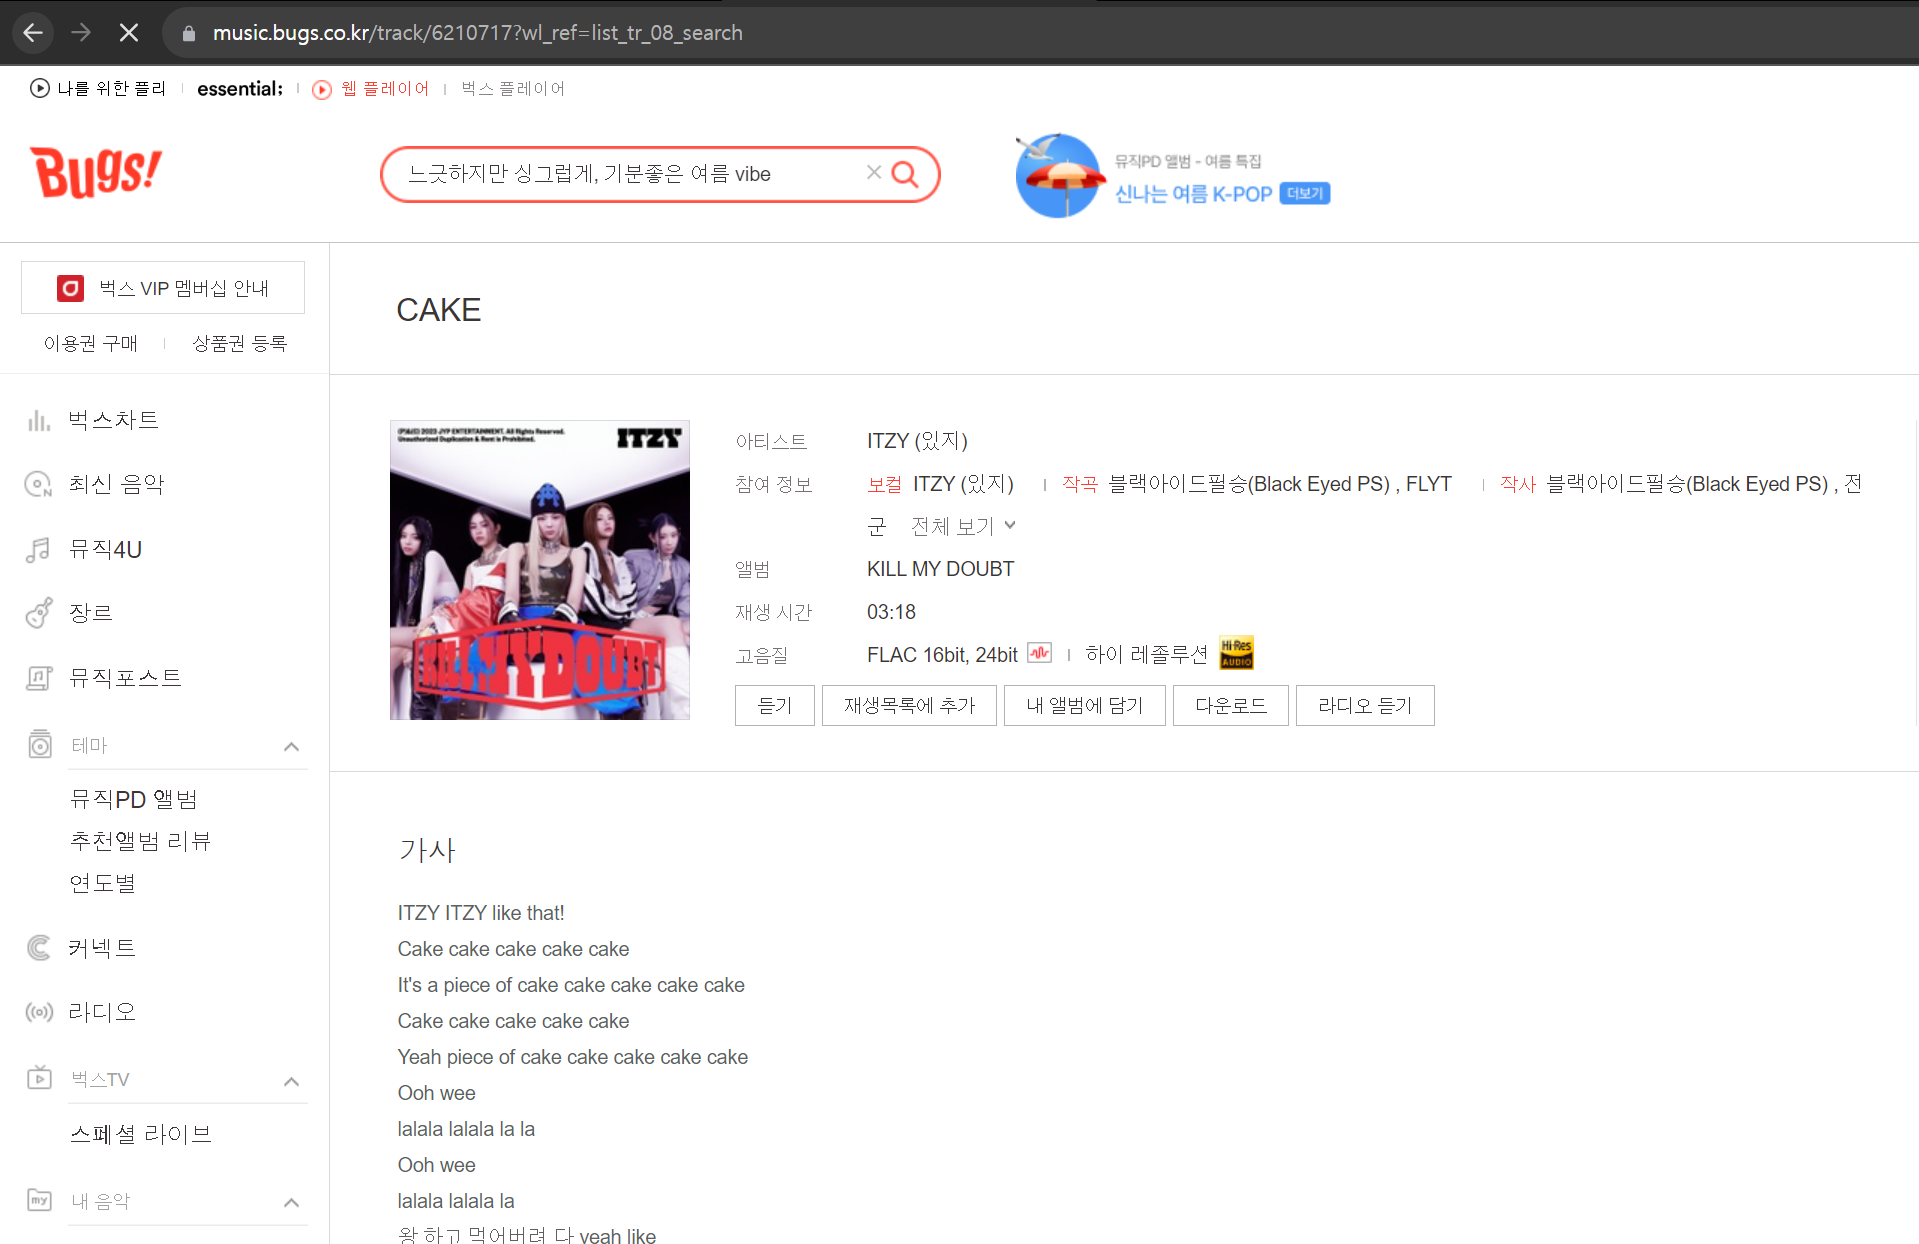Collapse the 벅스TV section chevron

point(291,1082)
